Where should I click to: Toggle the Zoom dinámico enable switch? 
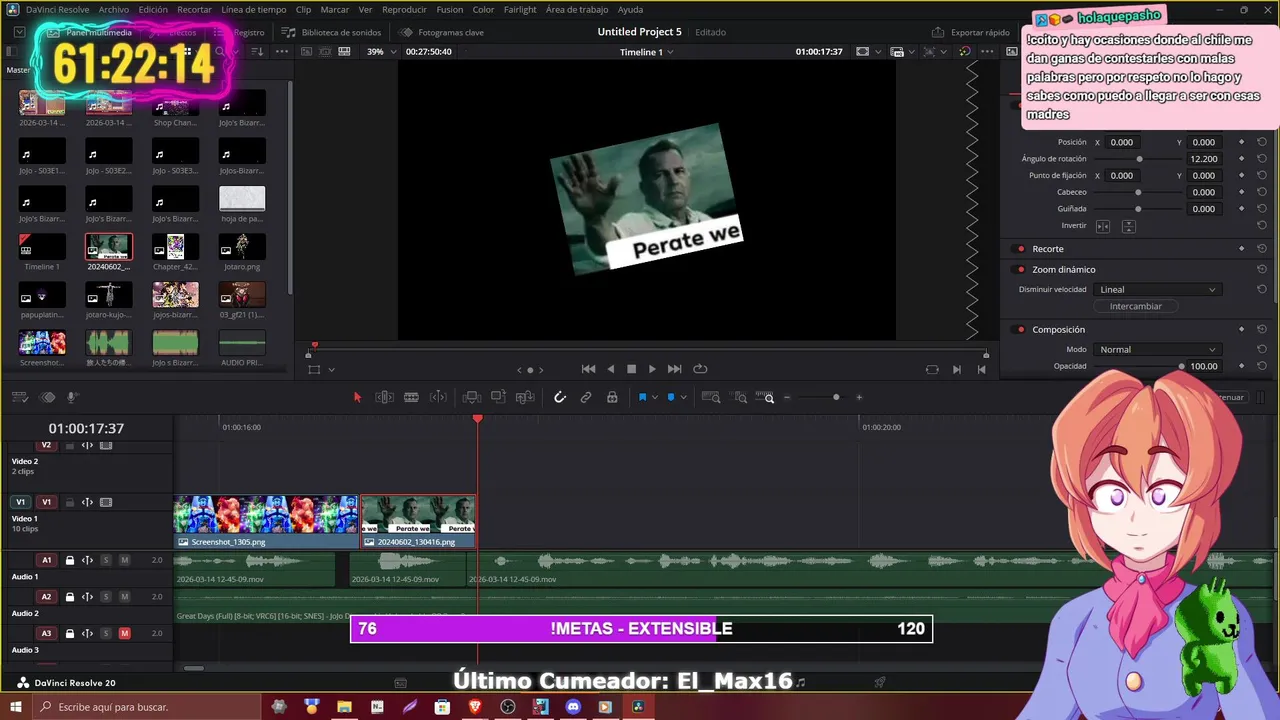[x=1020, y=269]
